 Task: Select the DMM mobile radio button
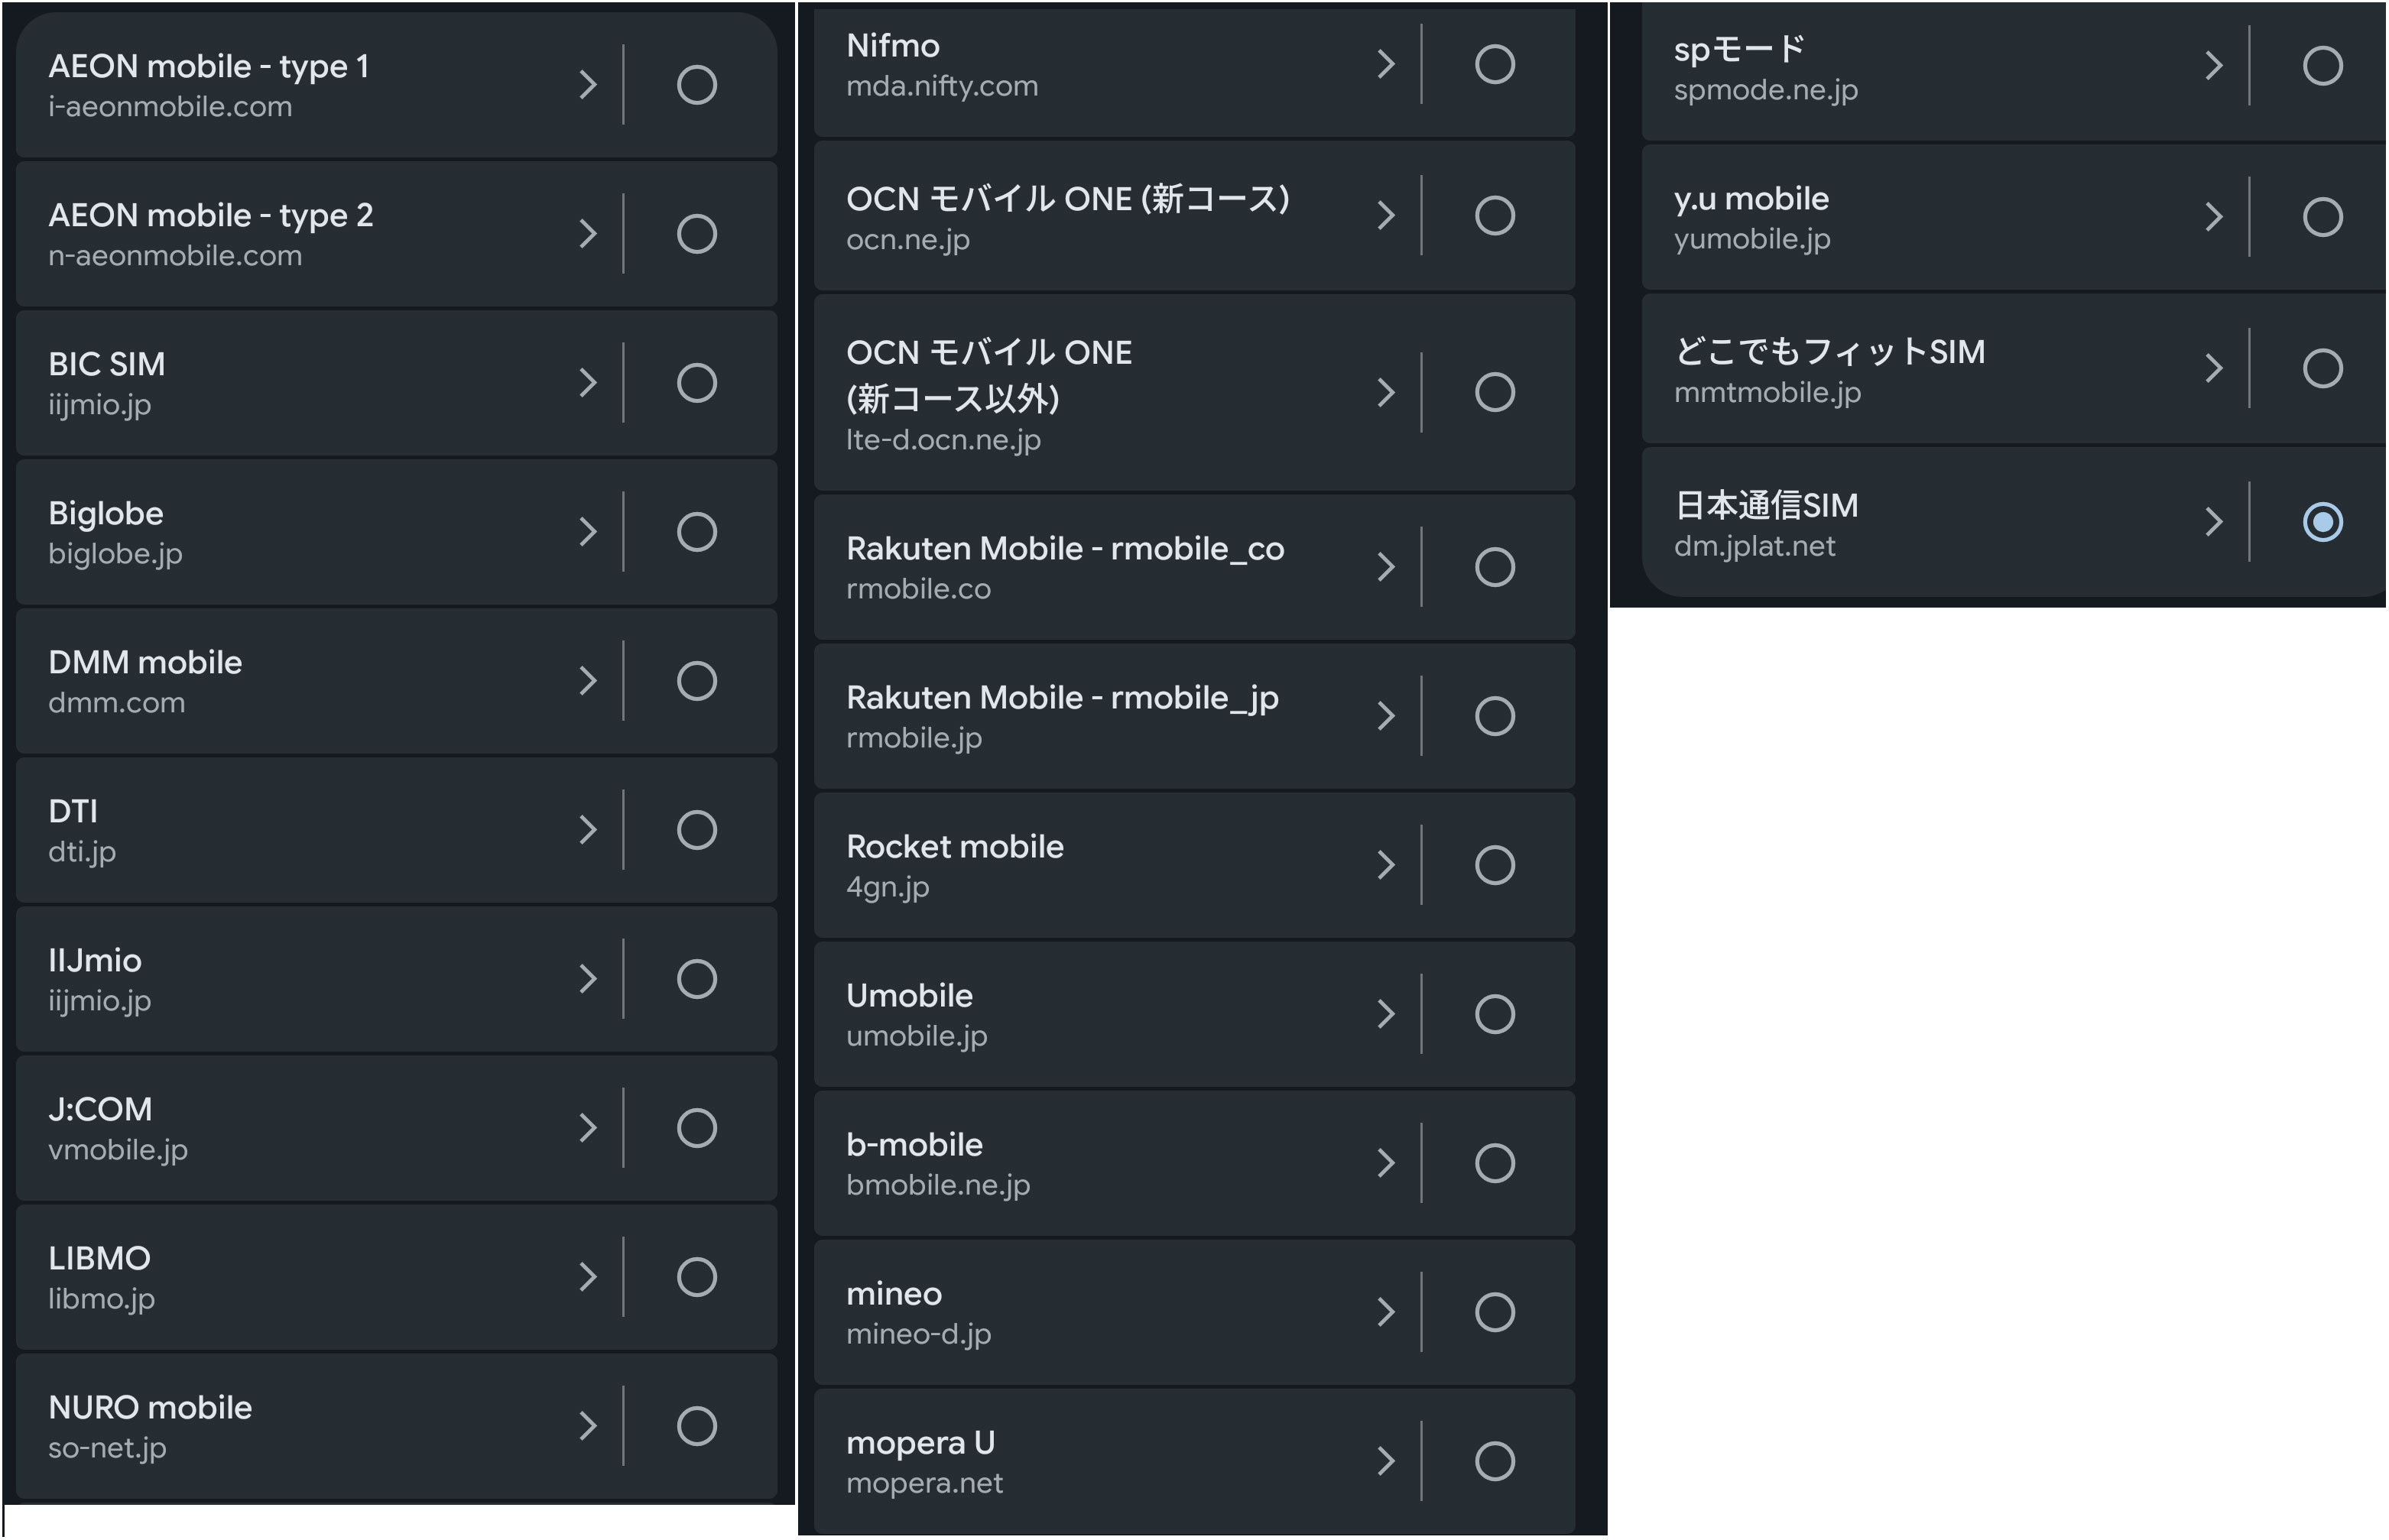(697, 681)
